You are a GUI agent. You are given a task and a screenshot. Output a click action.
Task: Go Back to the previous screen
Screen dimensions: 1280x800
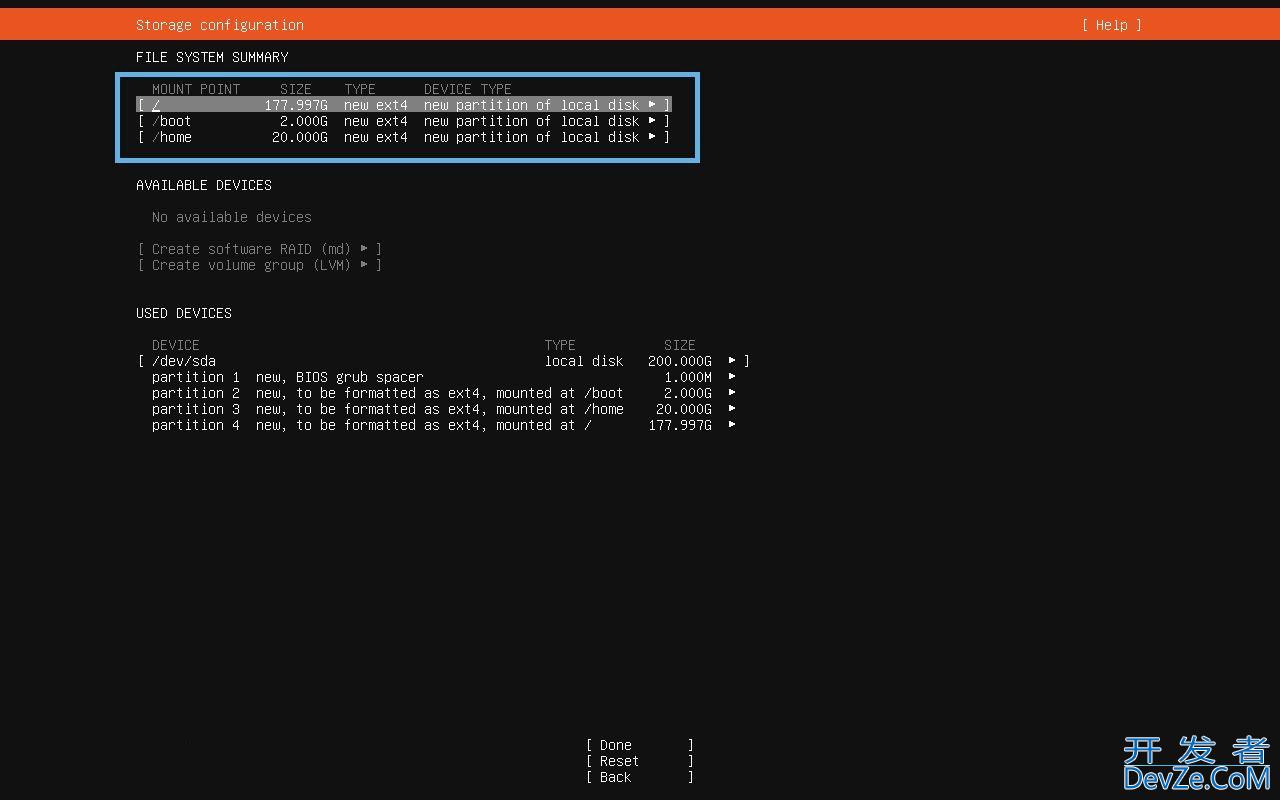pos(640,777)
